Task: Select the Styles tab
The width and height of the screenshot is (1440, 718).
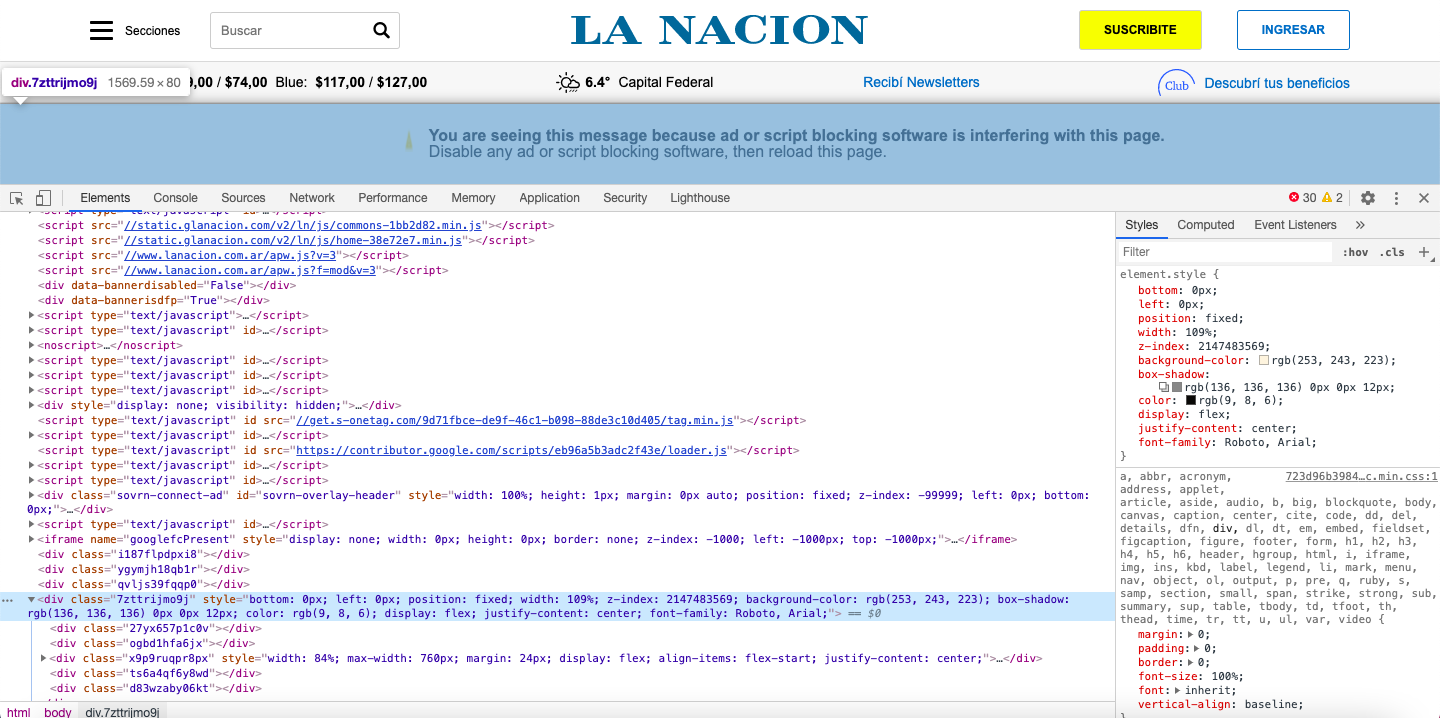Action: click(x=1141, y=225)
